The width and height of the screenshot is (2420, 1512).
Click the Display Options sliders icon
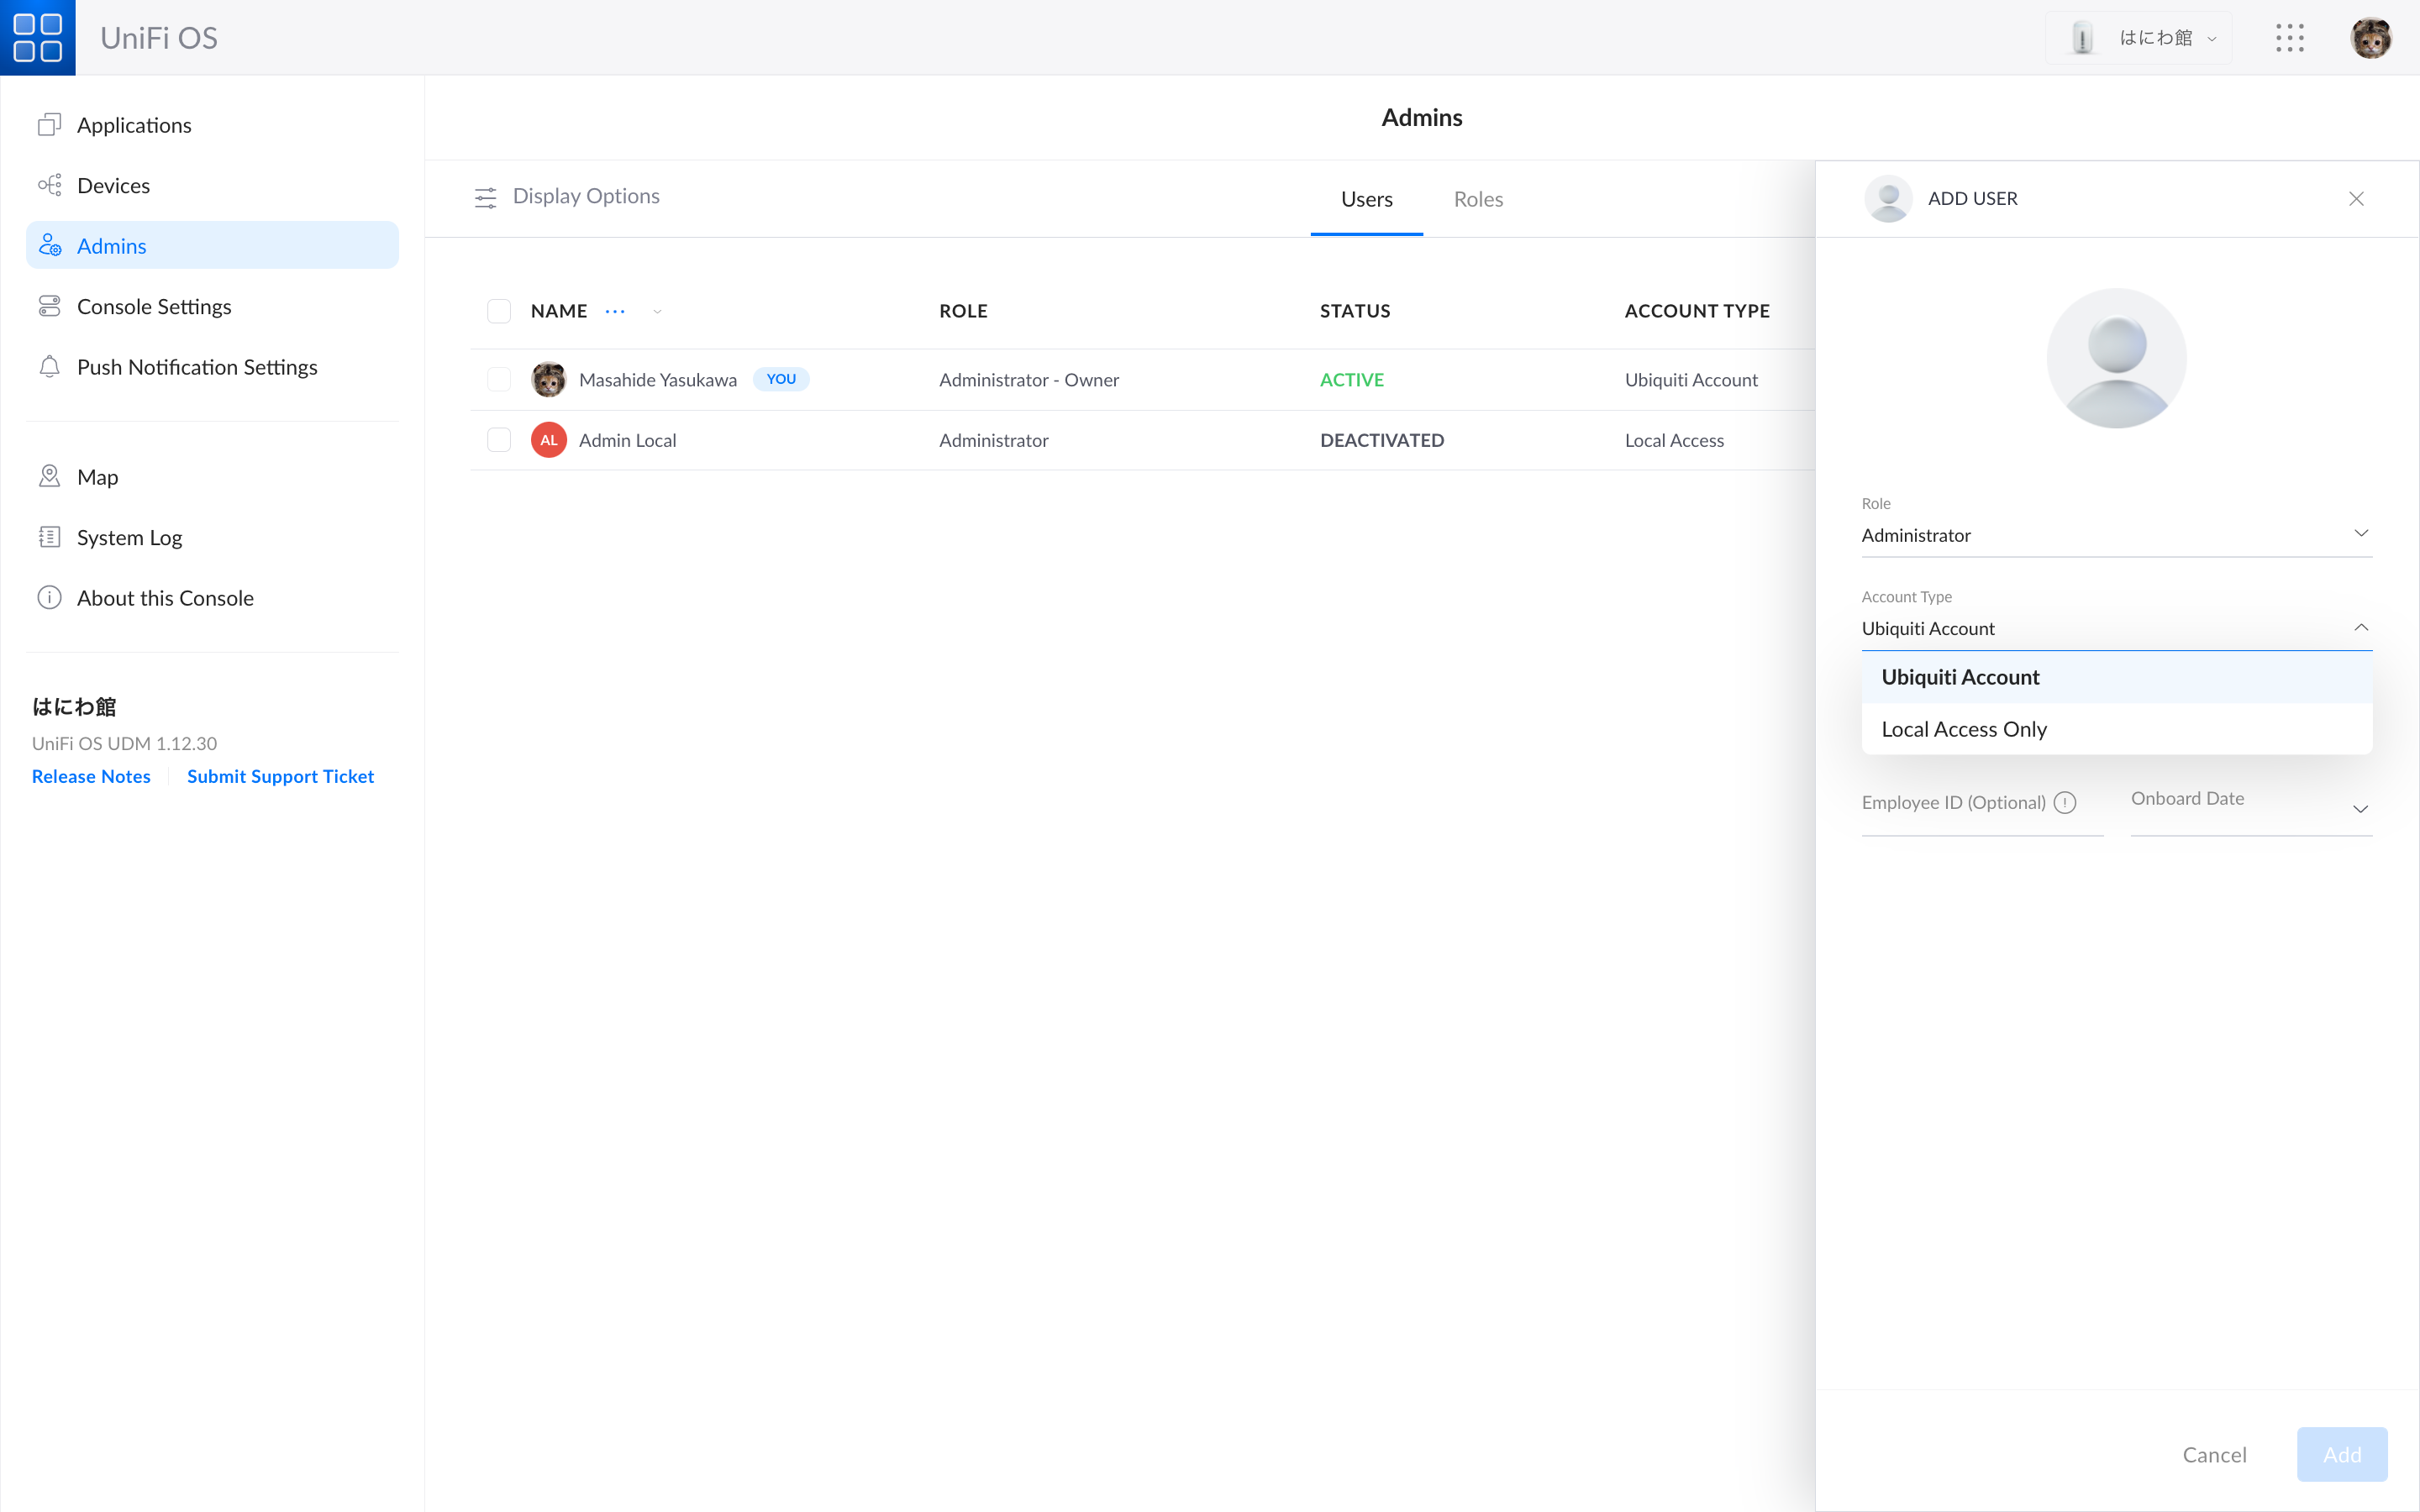coord(485,197)
